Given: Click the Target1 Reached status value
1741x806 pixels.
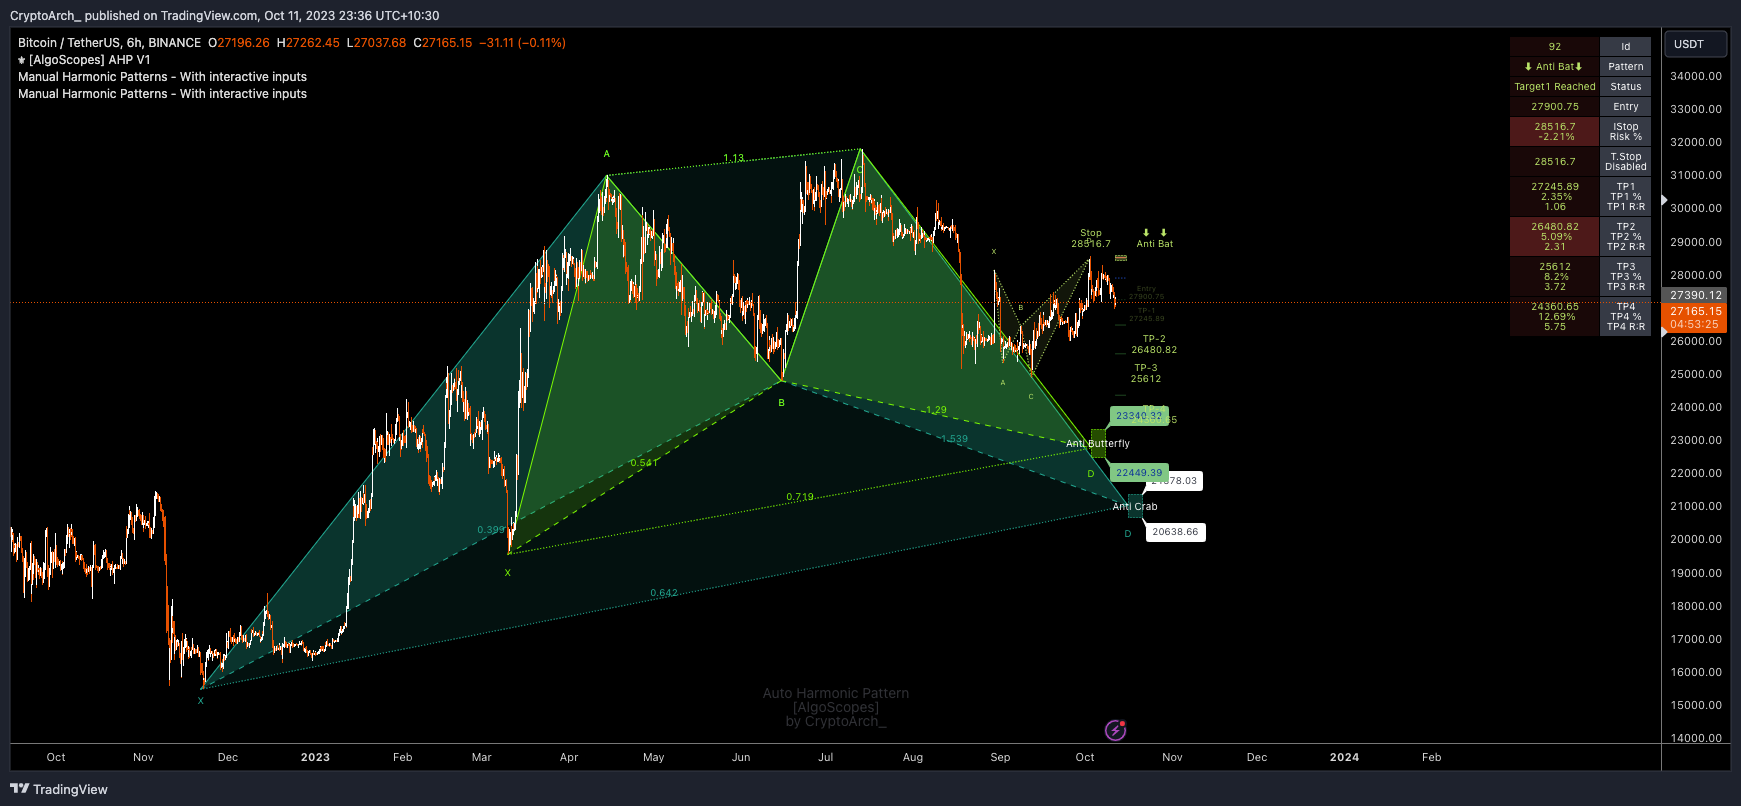Looking at the screenshot, I should point(1555,87).
